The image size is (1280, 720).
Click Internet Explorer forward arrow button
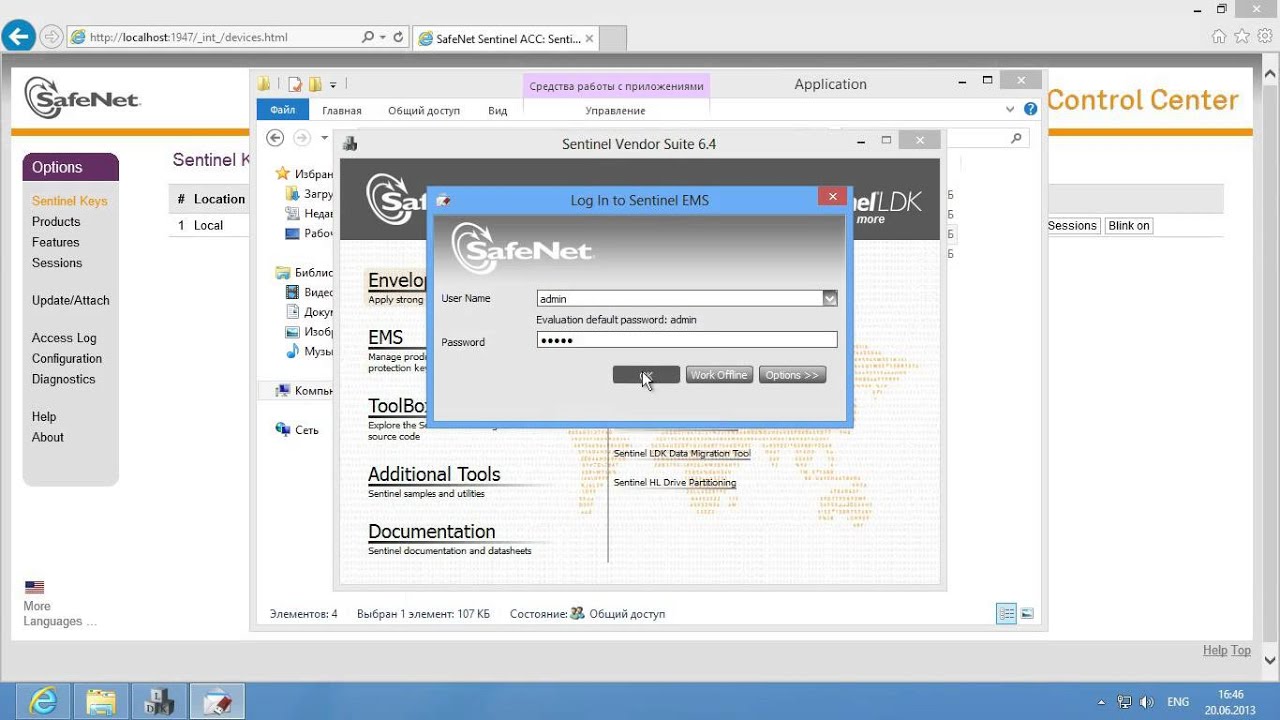pyautogui.click(x=51, y=37)
